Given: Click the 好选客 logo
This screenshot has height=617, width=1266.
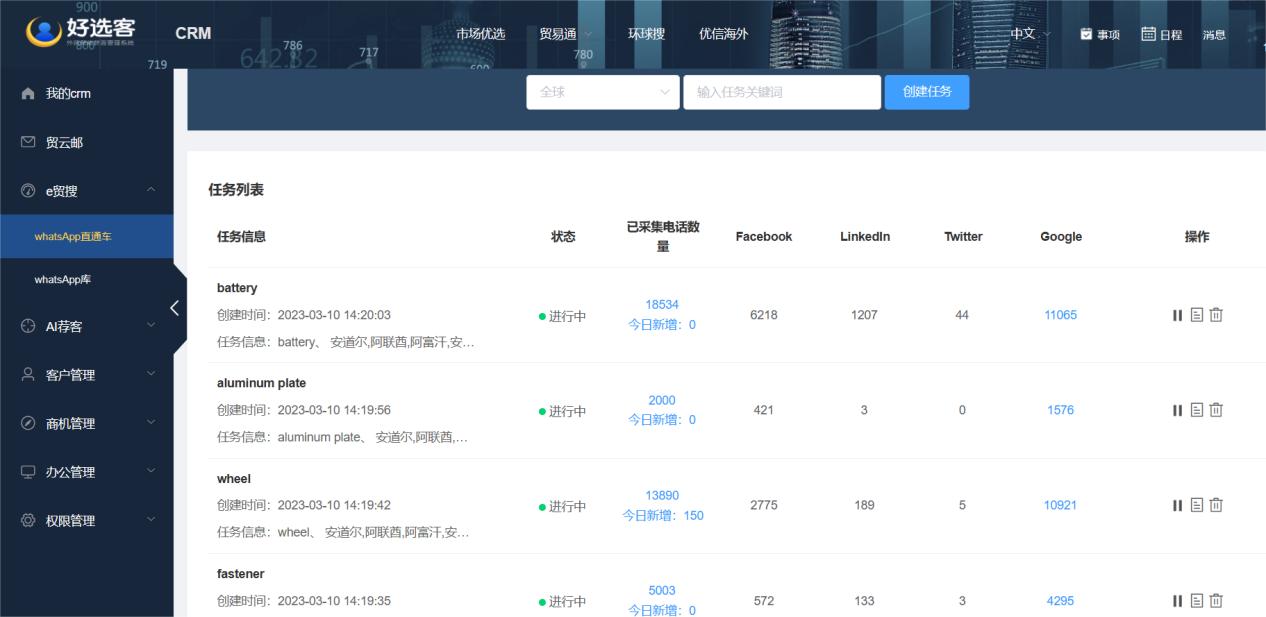Looking at the screenshot, I should click(x=82, y=32).
